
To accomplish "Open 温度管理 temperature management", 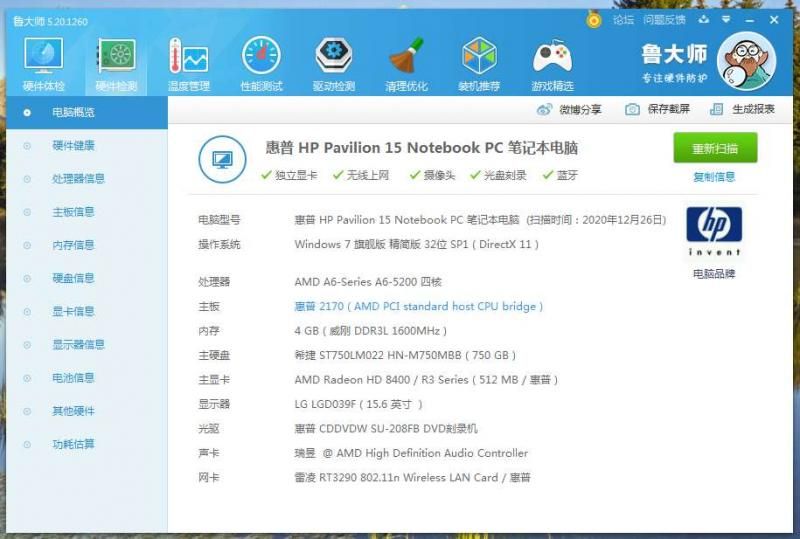I will (x=189, y=64).
